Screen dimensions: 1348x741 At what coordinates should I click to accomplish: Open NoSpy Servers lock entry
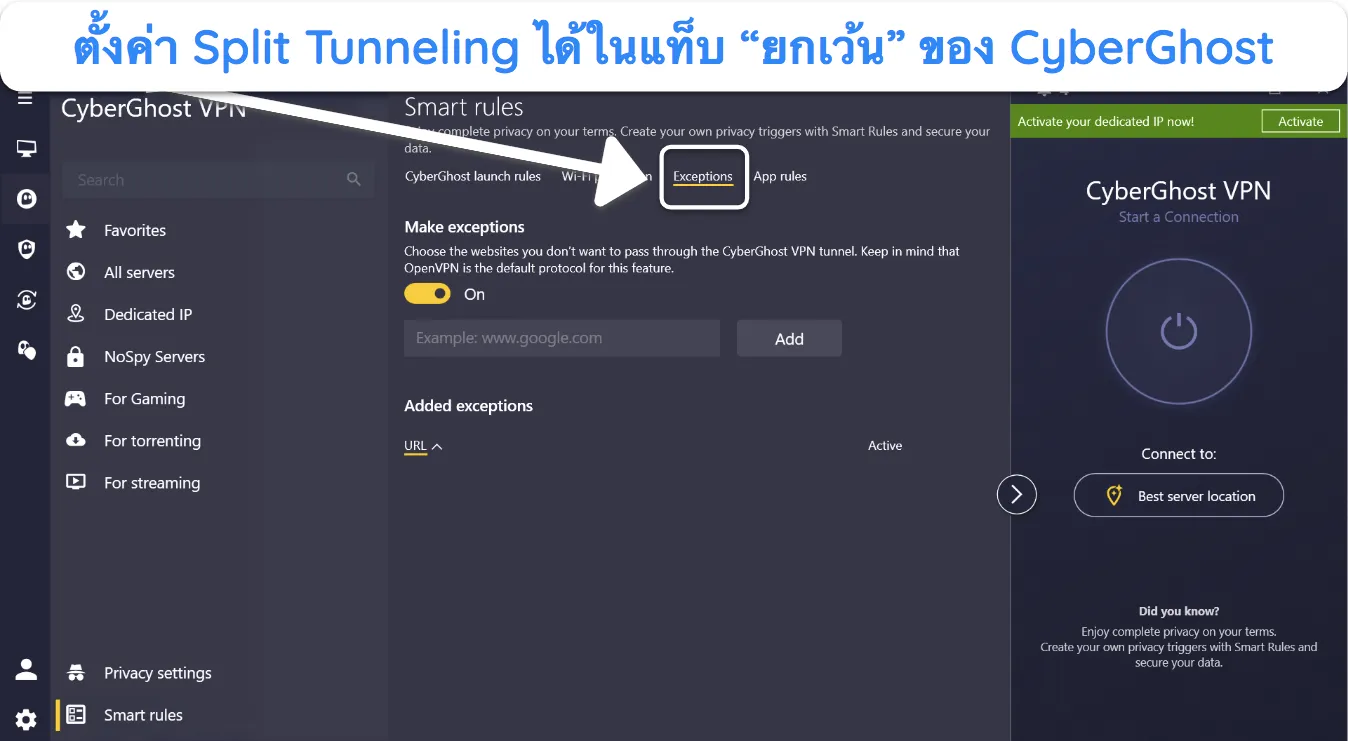76,357
